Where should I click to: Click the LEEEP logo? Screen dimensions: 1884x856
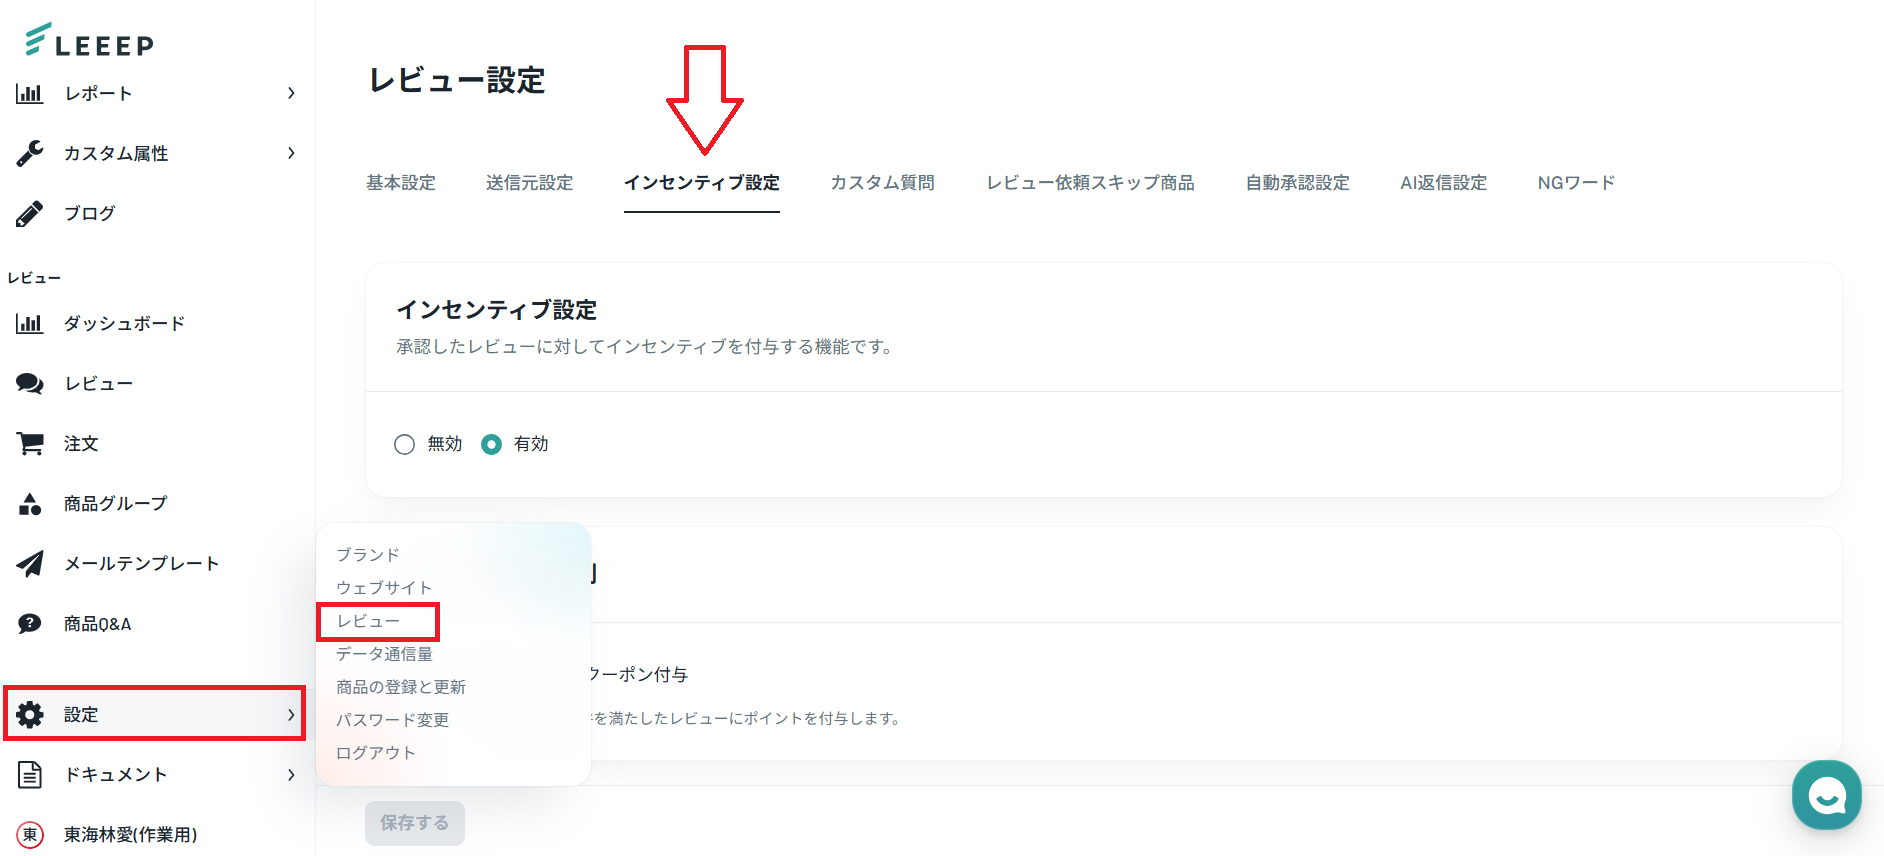(89, 40)
